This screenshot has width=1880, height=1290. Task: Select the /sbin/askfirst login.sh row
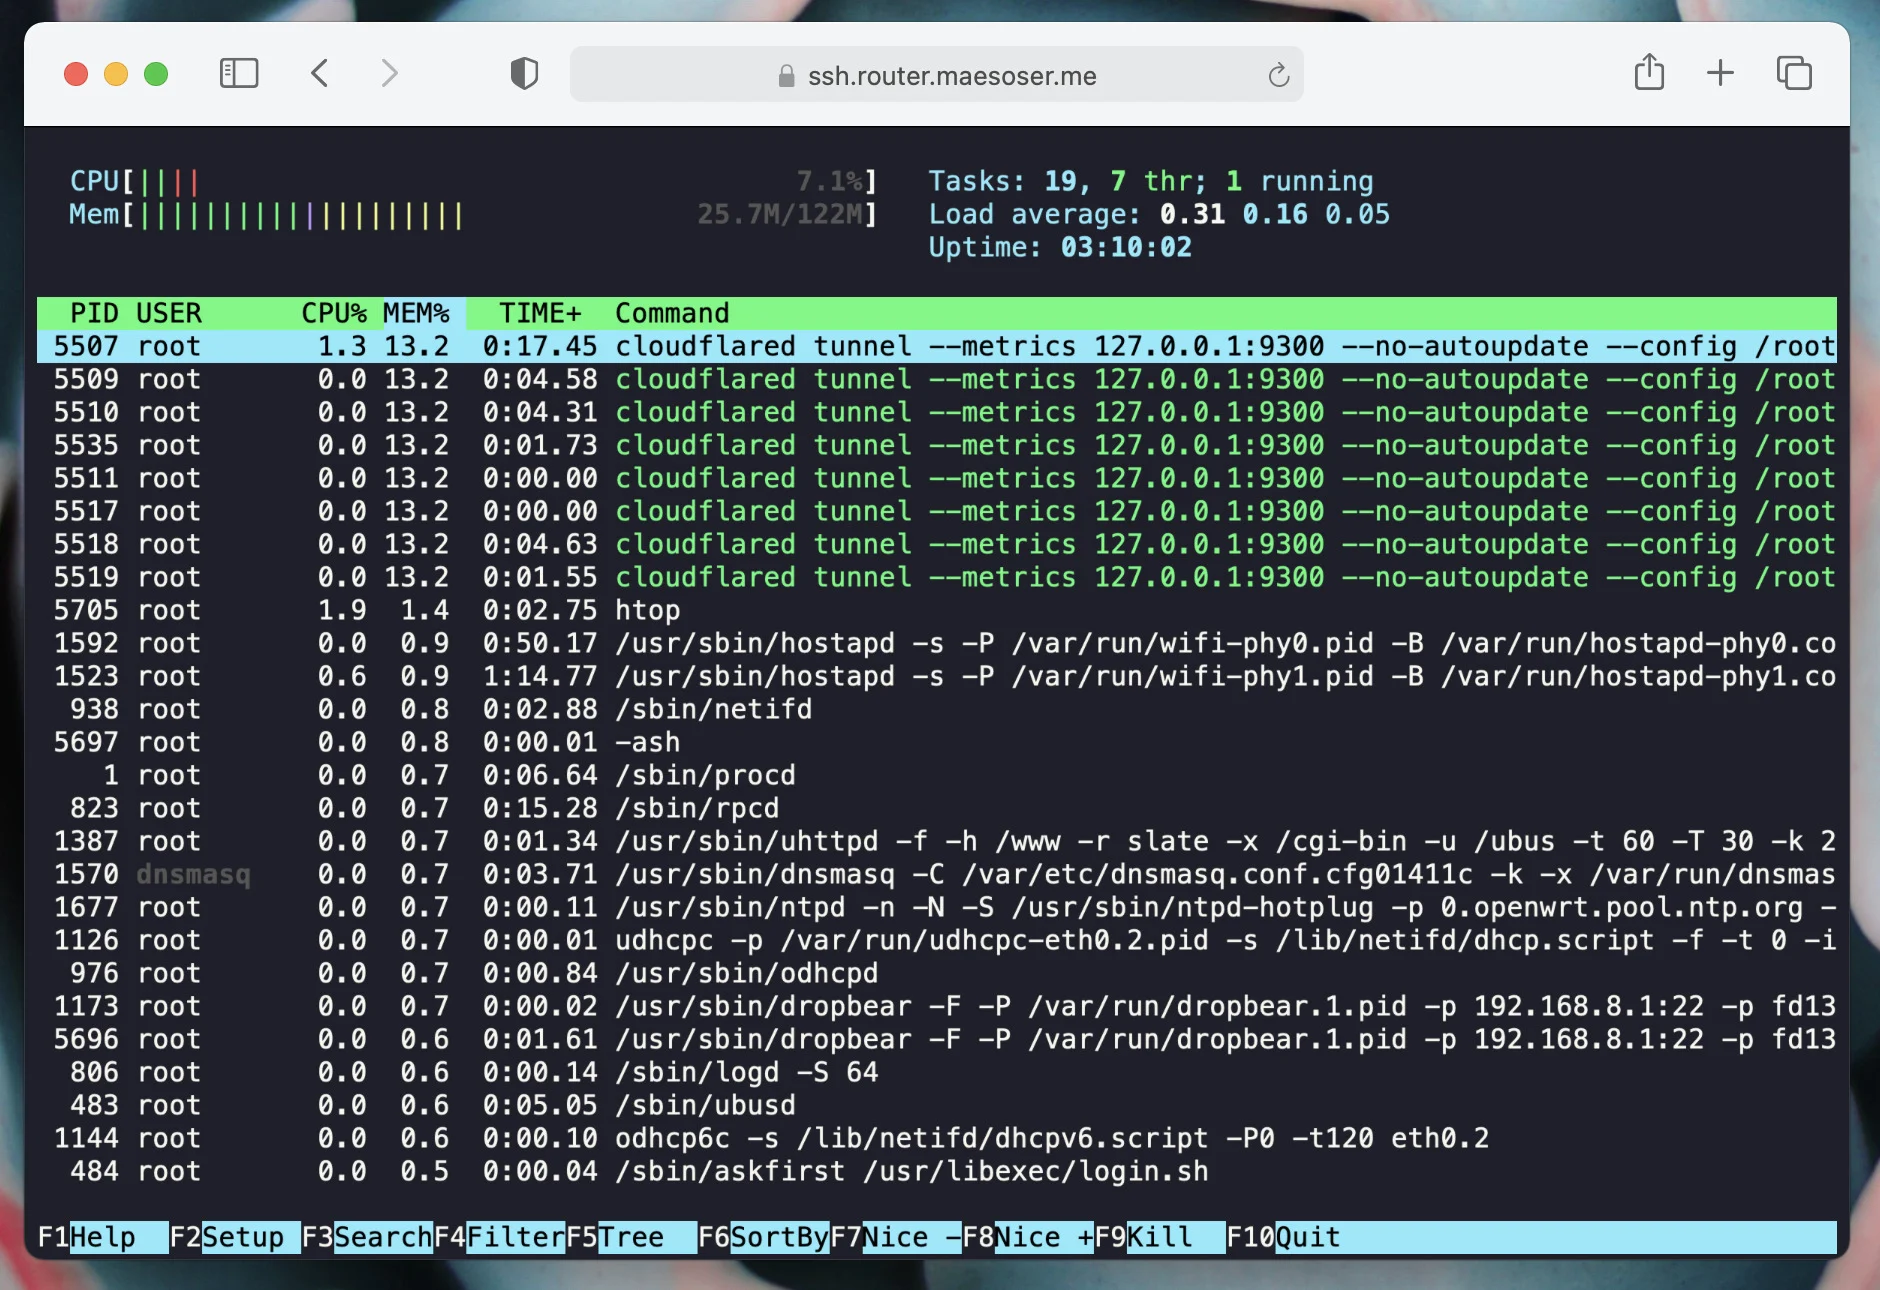(x=937, y=1171)
